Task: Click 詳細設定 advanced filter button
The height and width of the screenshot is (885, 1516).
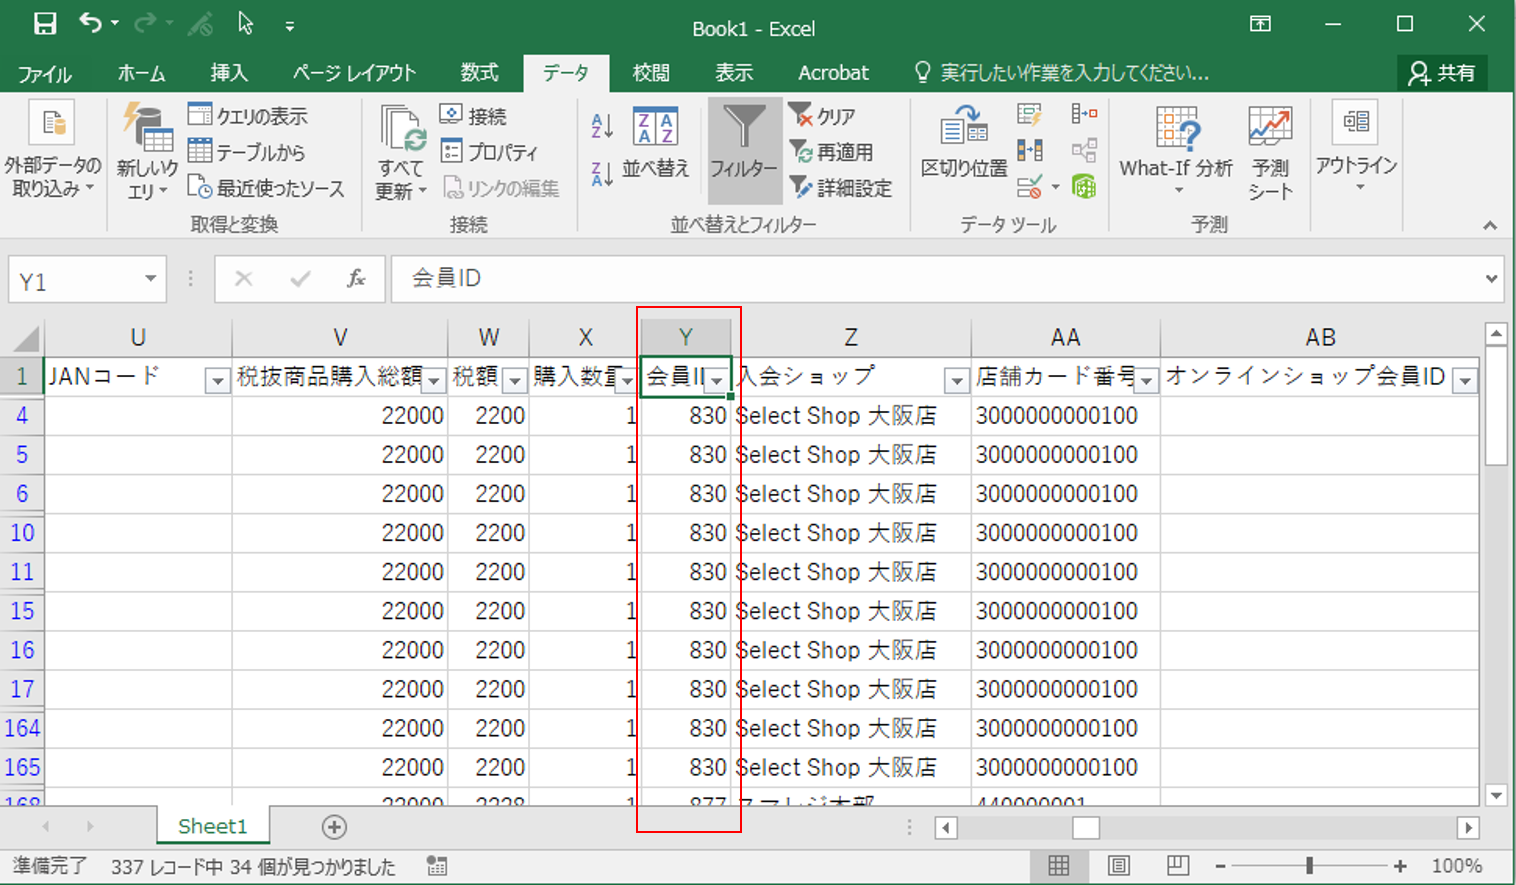Action: 841,188
